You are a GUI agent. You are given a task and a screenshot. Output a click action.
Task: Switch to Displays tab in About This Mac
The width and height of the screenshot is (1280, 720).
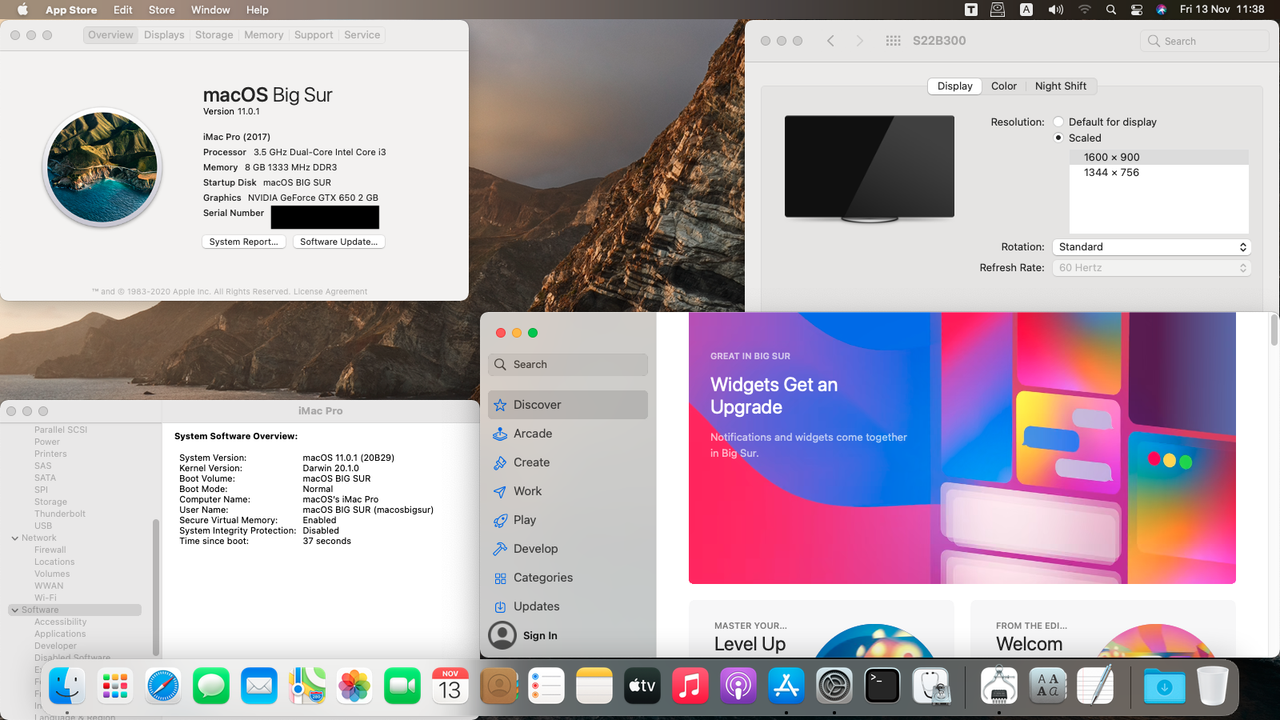click(164, 35)
